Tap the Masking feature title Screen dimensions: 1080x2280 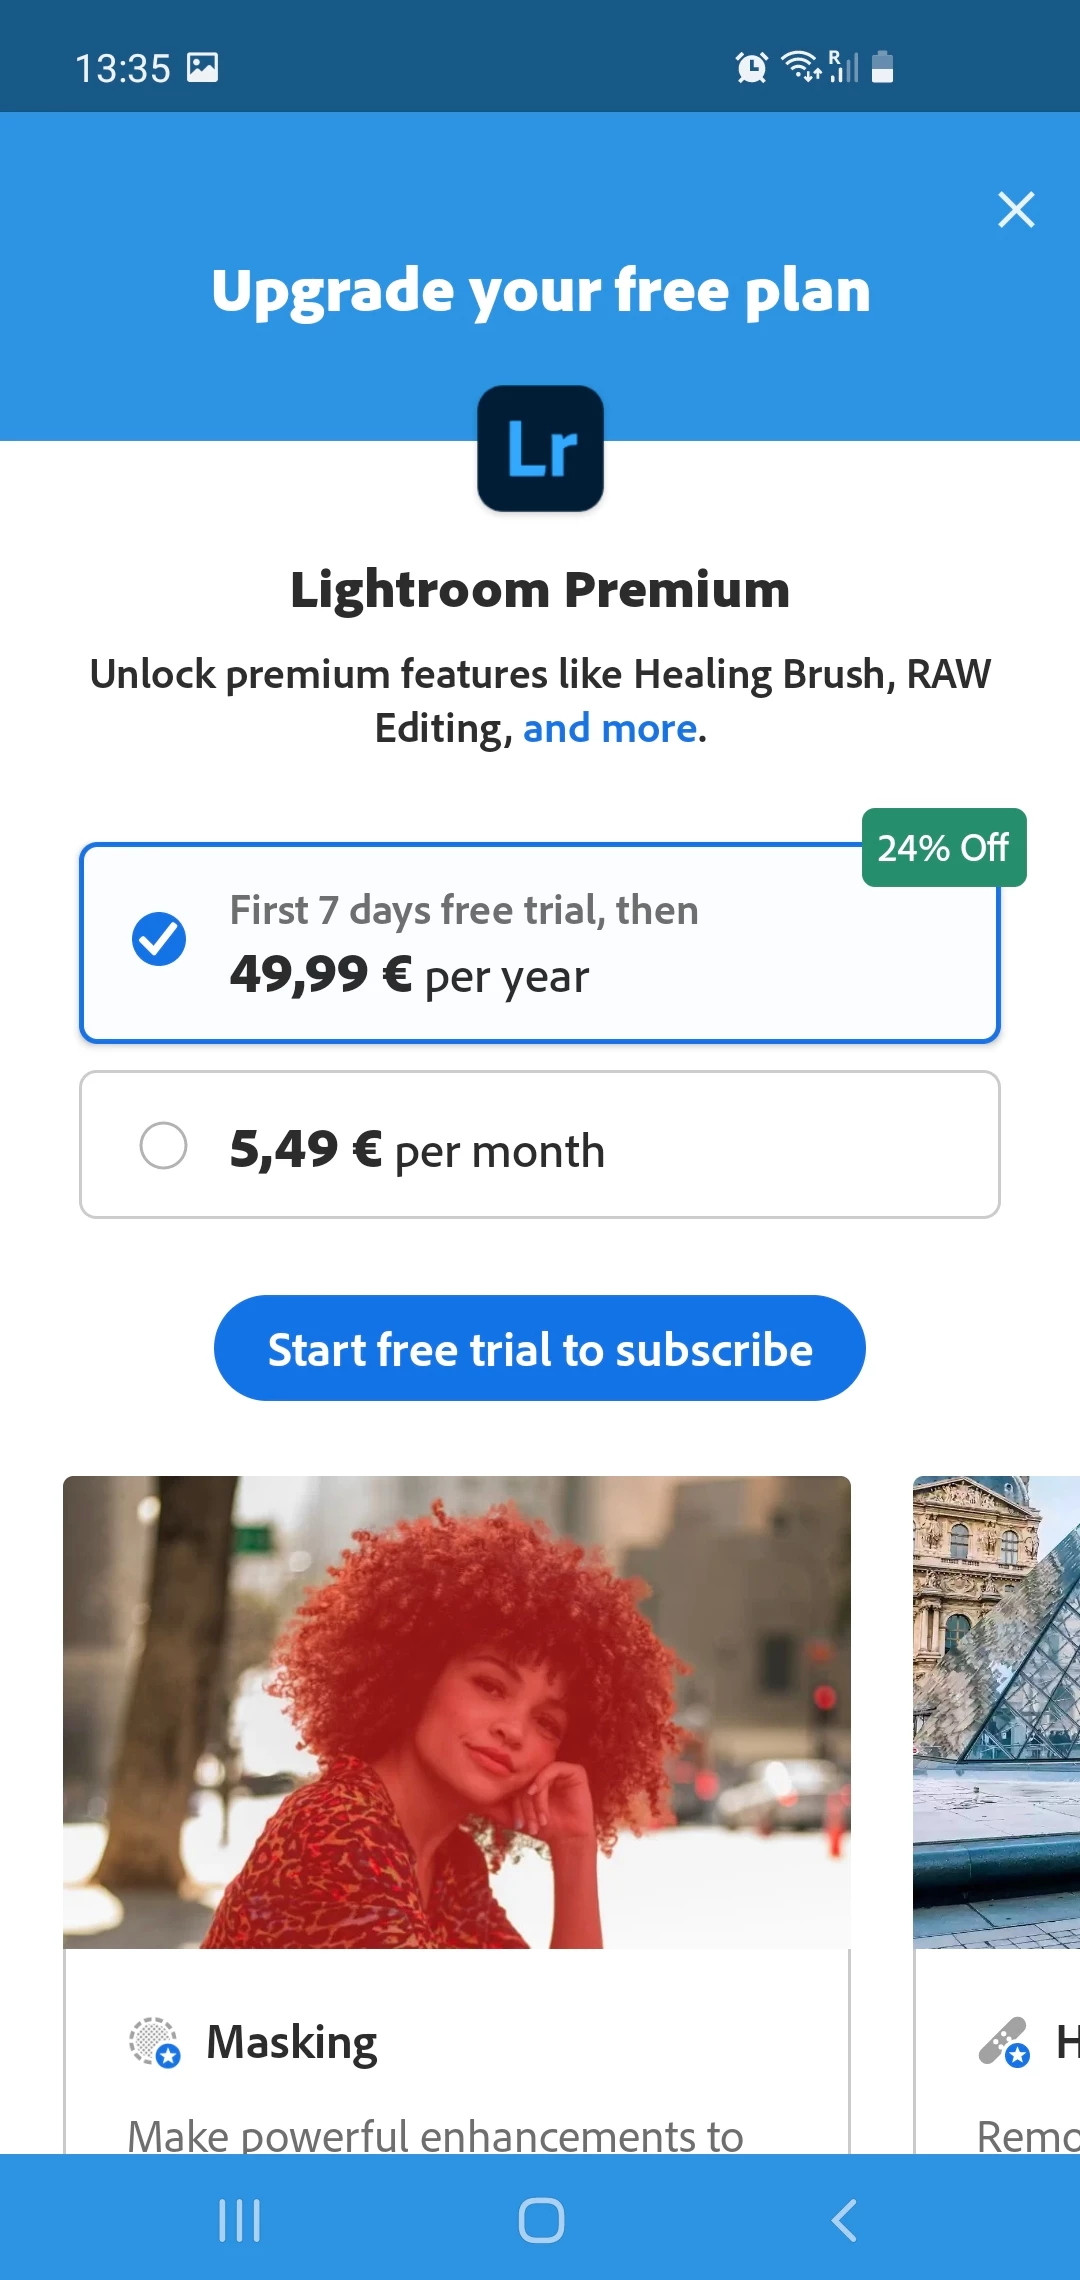(x=292, y=2042)
